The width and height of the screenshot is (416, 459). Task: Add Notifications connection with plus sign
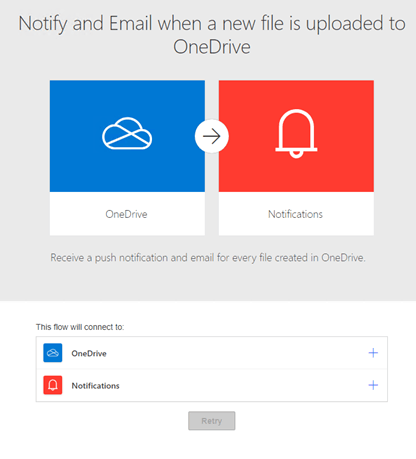tap(373, 385)
